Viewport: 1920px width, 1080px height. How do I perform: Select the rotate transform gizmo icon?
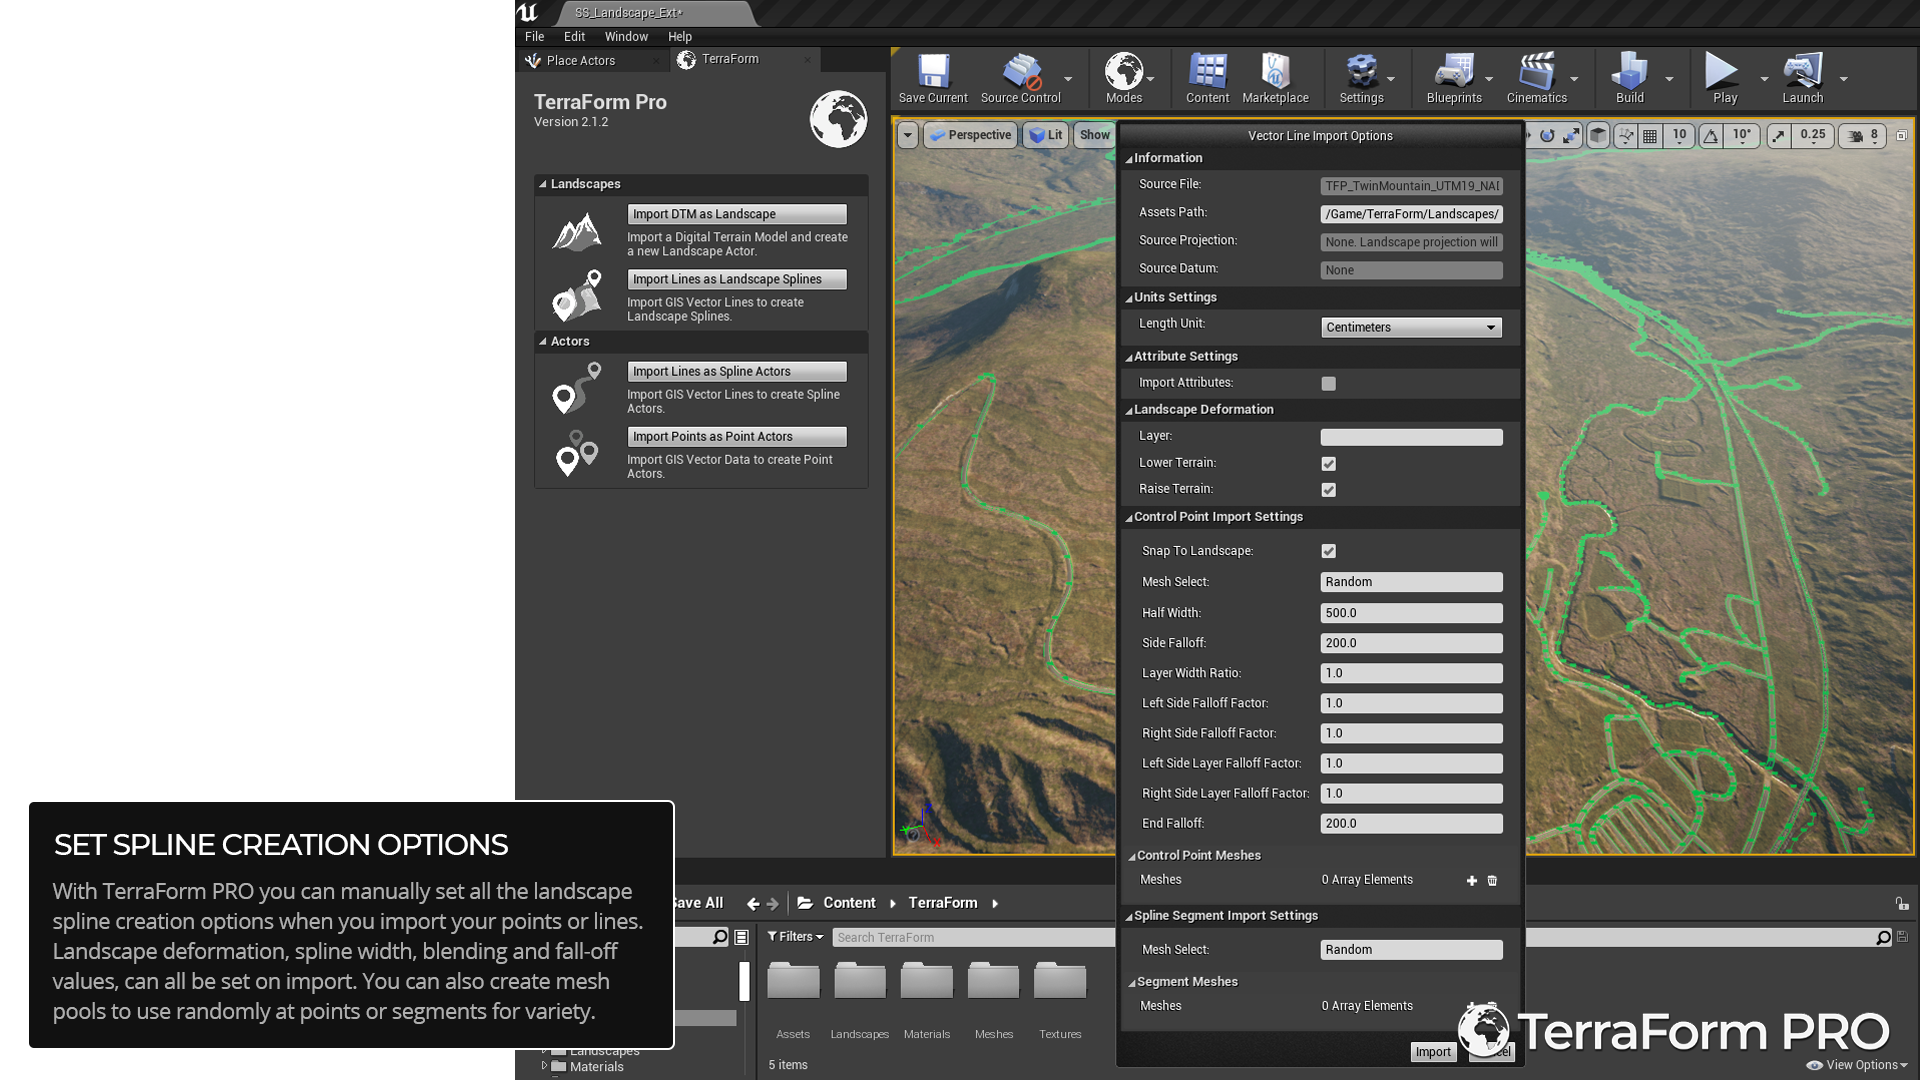[x=1547, y=136]
